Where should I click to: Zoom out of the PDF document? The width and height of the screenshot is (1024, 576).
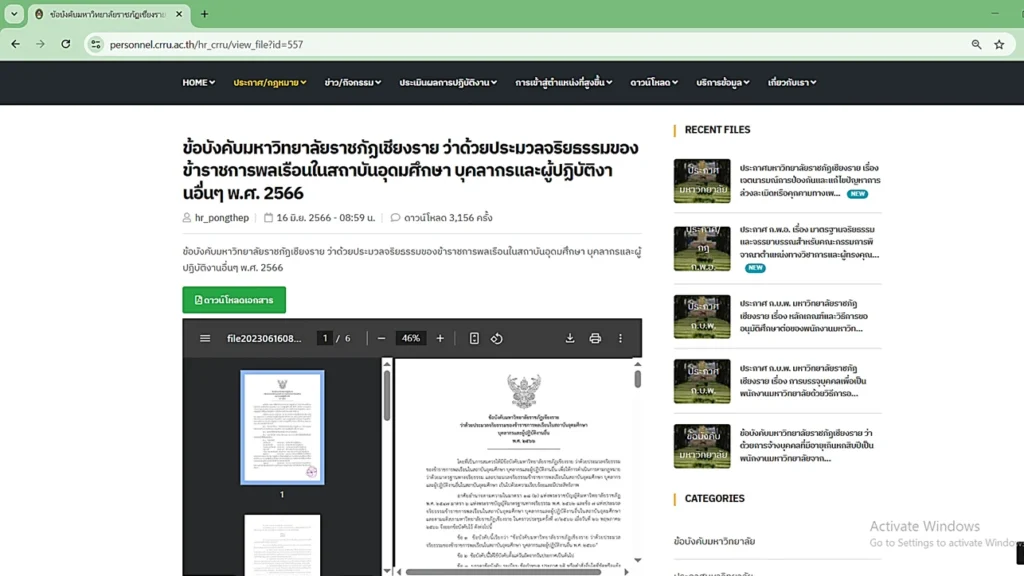click(381, 338)
